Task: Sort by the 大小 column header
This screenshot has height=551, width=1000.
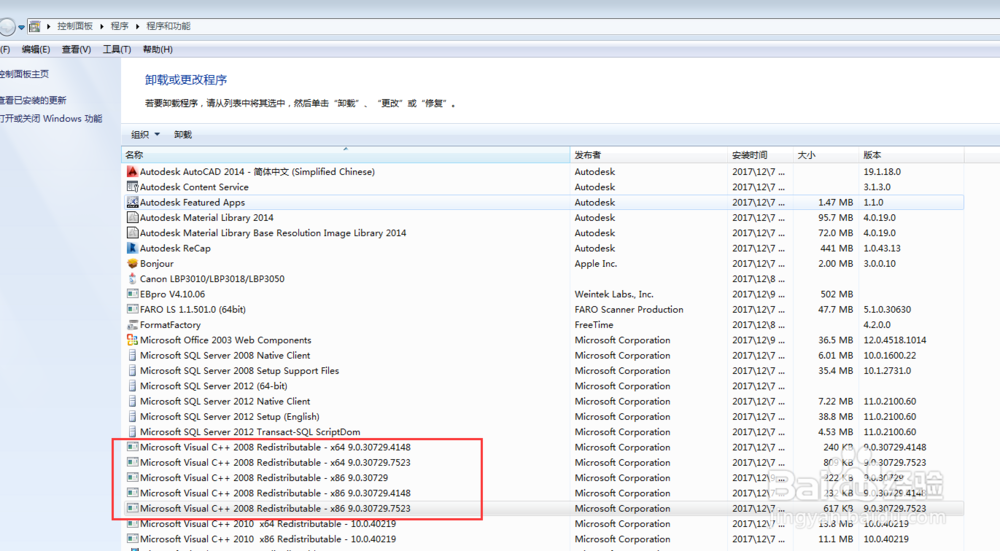Action: click(826, 155)
